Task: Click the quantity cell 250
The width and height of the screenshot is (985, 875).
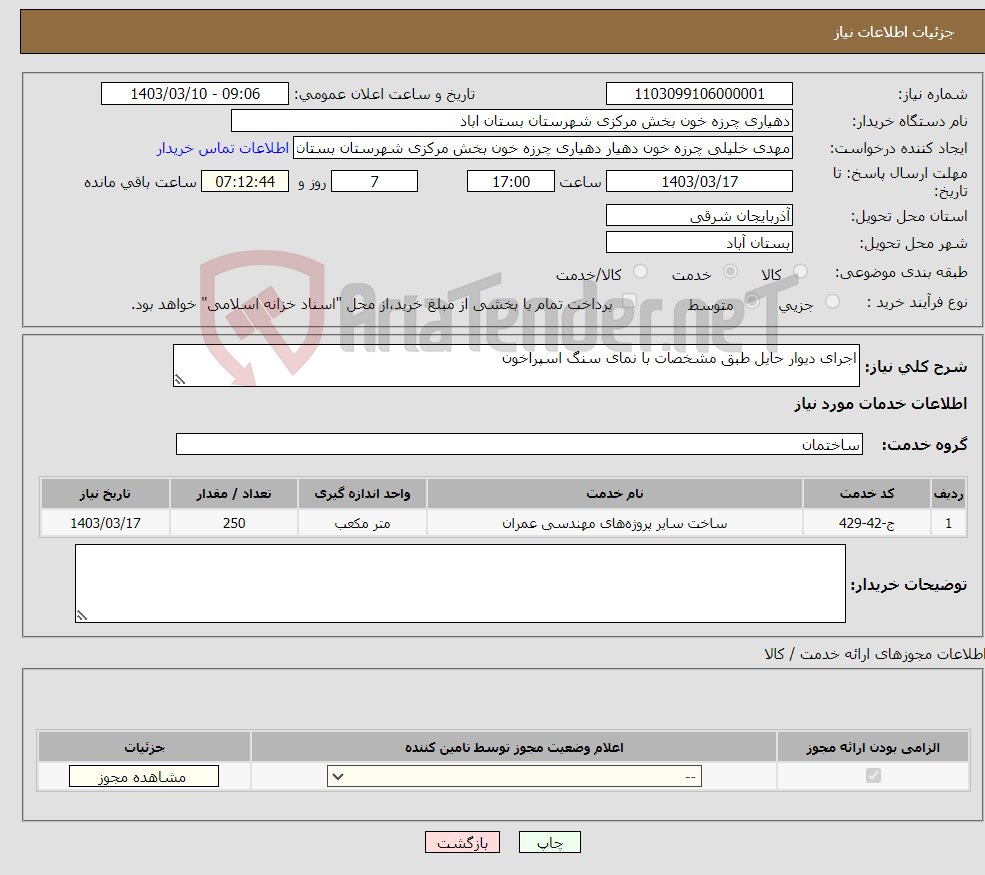Action: click(234, 523)
